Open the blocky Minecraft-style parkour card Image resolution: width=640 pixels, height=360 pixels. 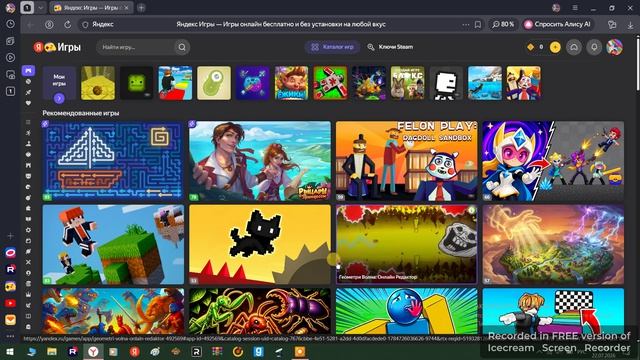click(x=113, y=244)
